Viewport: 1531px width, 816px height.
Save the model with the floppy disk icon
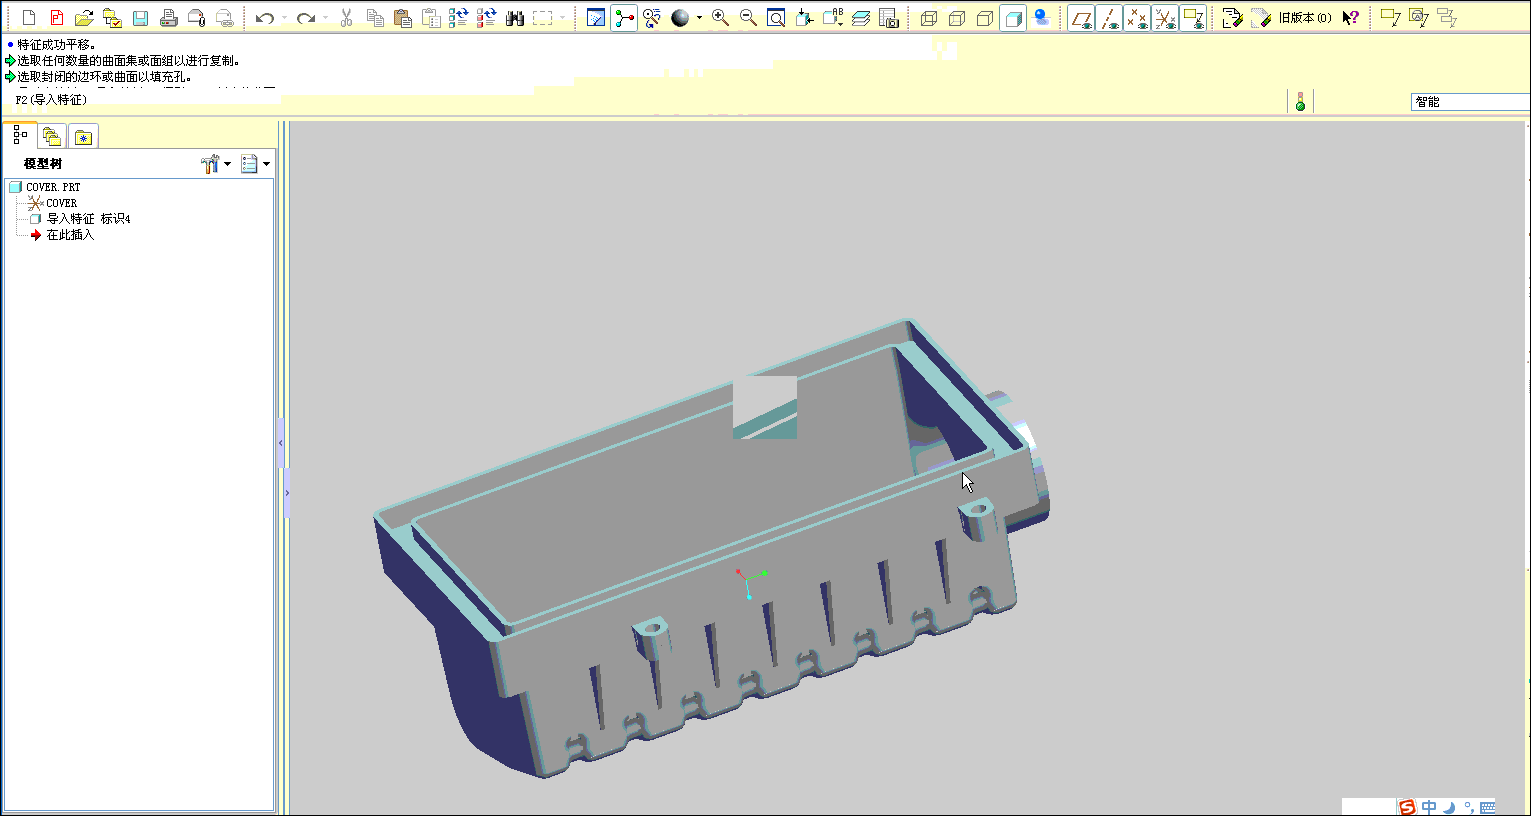point(140,18)
